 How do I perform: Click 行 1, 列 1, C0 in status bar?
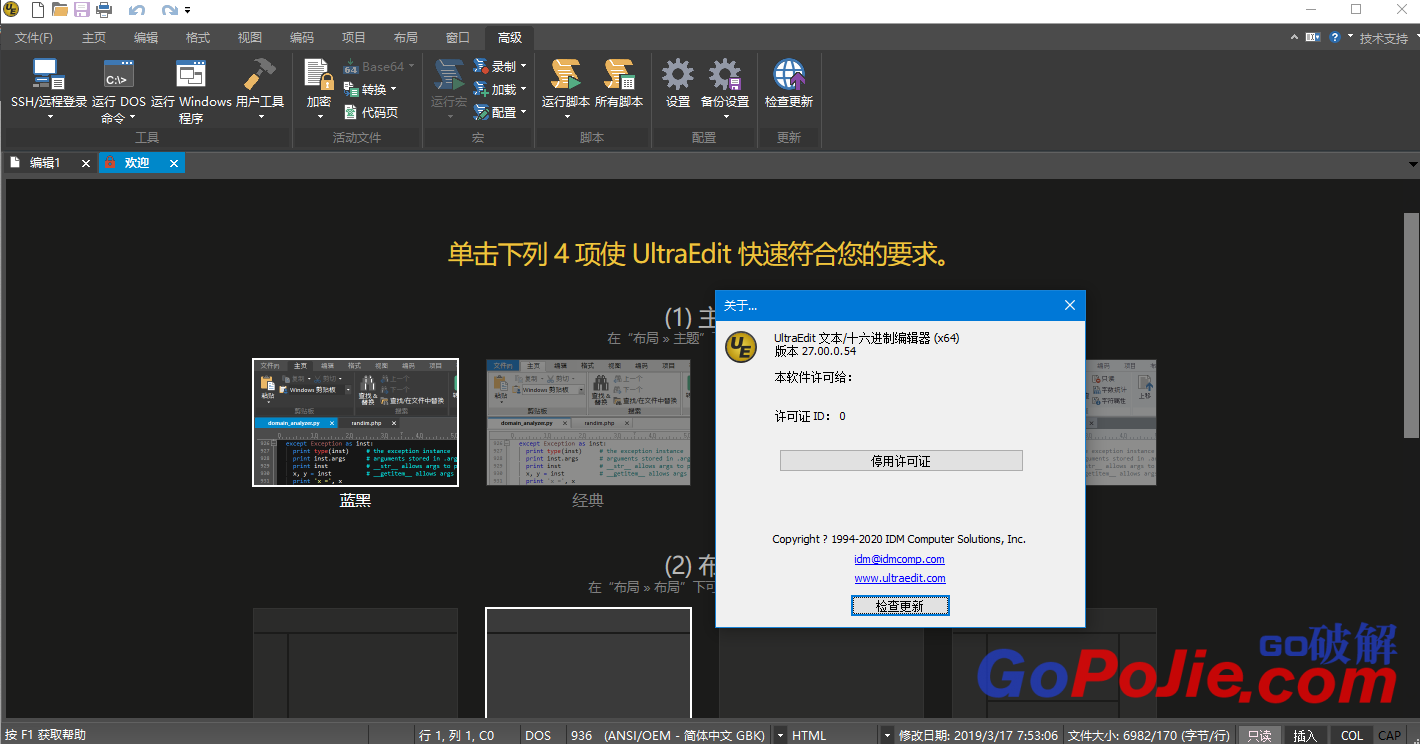(456, 735)
